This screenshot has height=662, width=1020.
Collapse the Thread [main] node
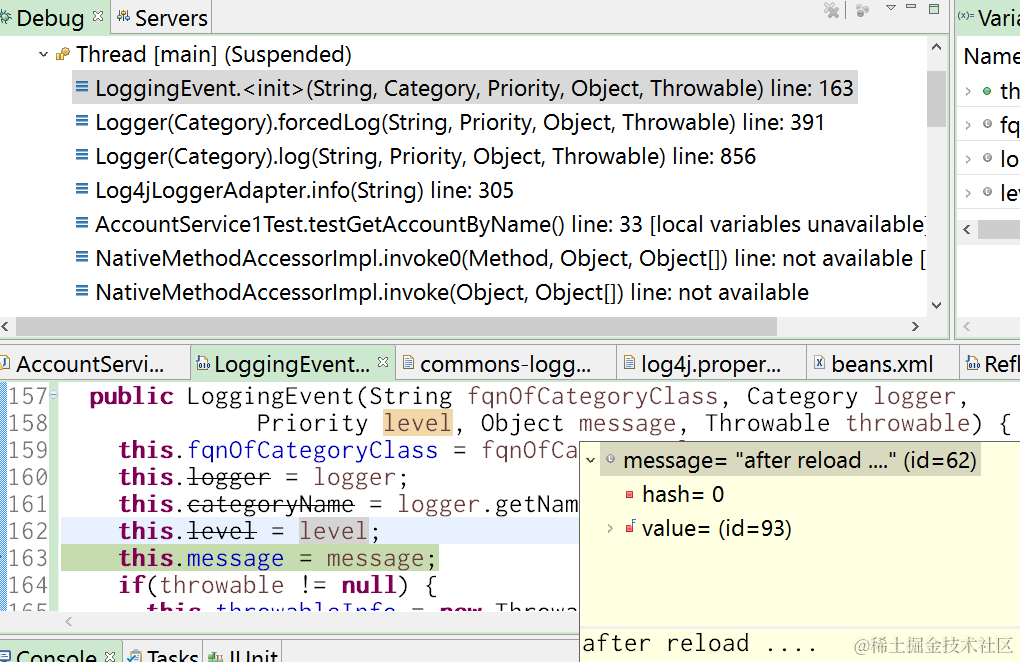(x=44, y=54)
